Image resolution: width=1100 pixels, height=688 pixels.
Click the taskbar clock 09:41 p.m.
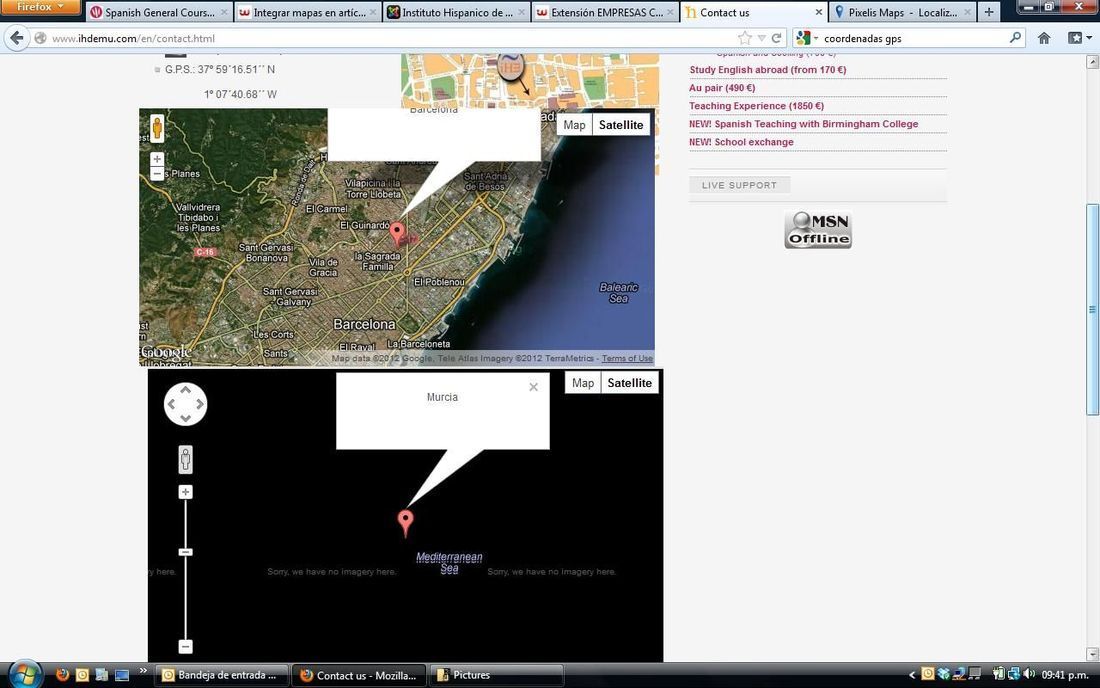(x=1065, y=675)
